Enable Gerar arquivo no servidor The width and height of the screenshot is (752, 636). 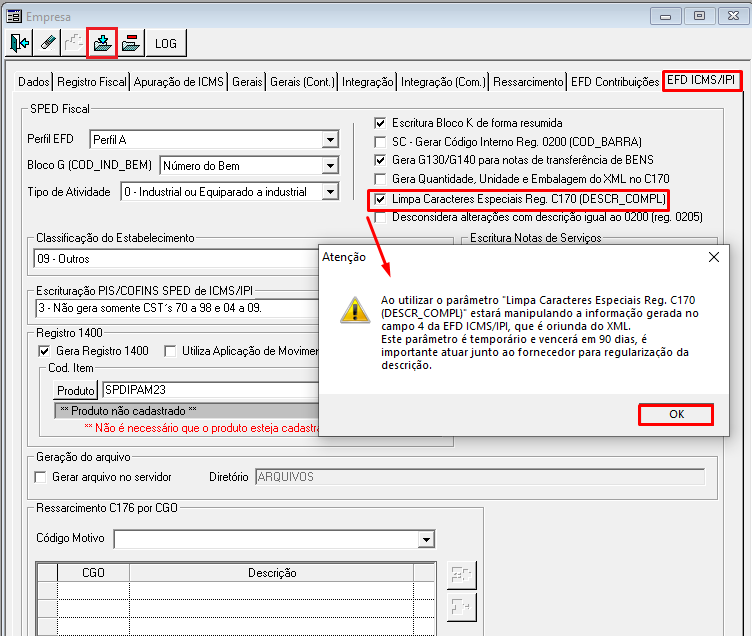coord(40,477)
